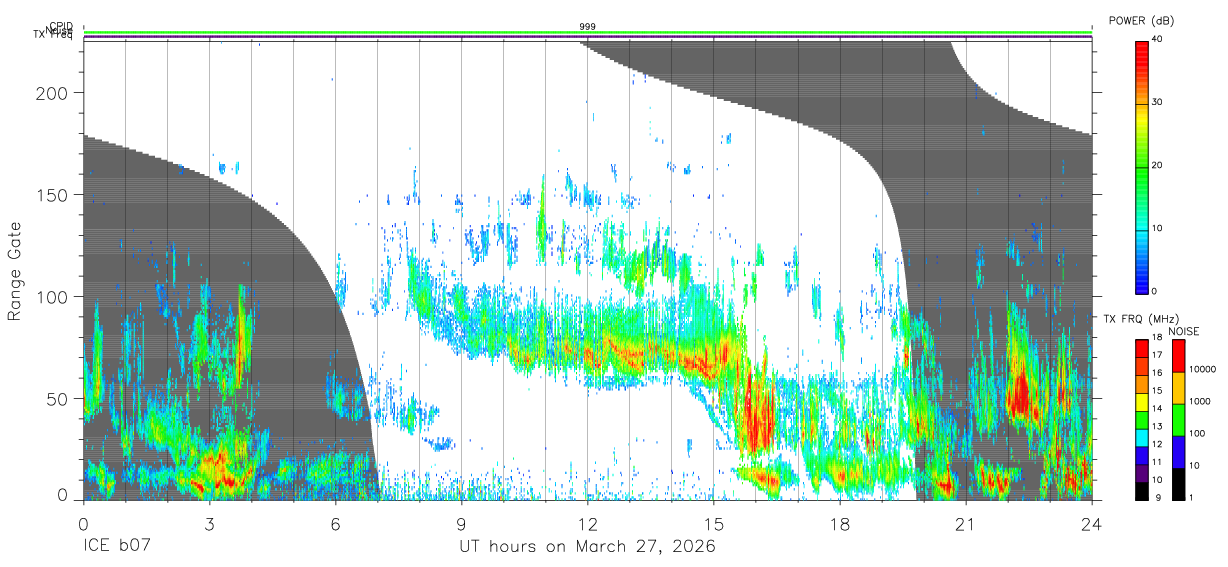Image resolution: width=1228 pixels, height=567 pixels.
Task: Click the Range Gate y-axis title
Action: (15, 271)
